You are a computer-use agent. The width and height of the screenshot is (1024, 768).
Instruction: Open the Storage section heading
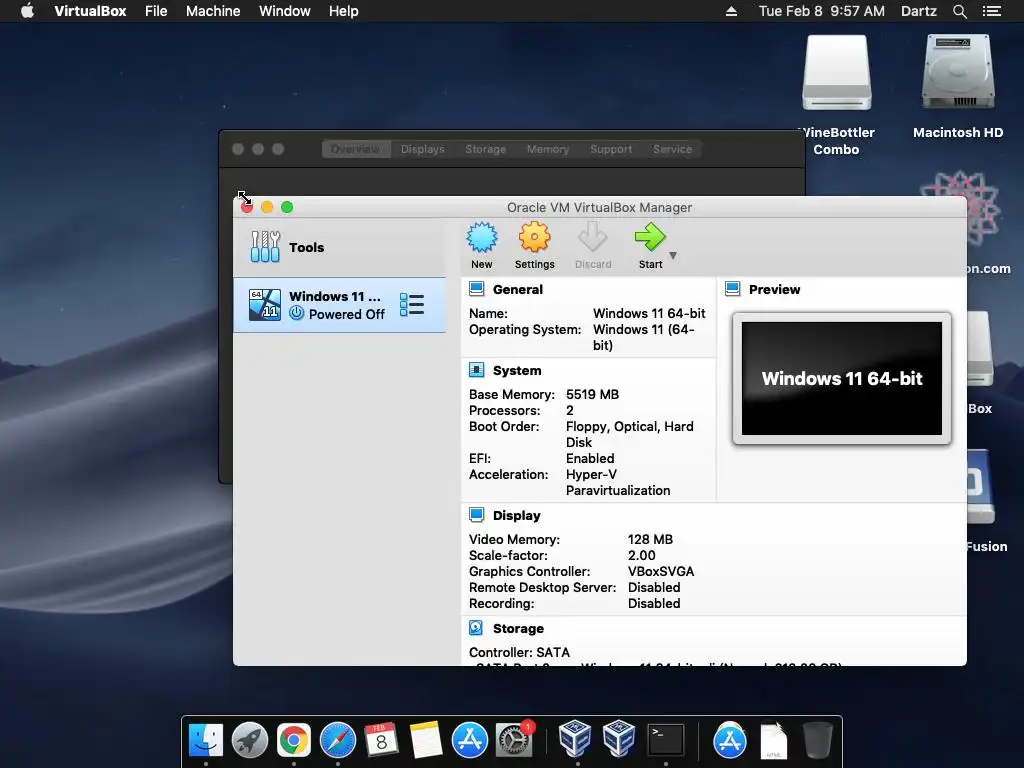(x=519, y=628)
